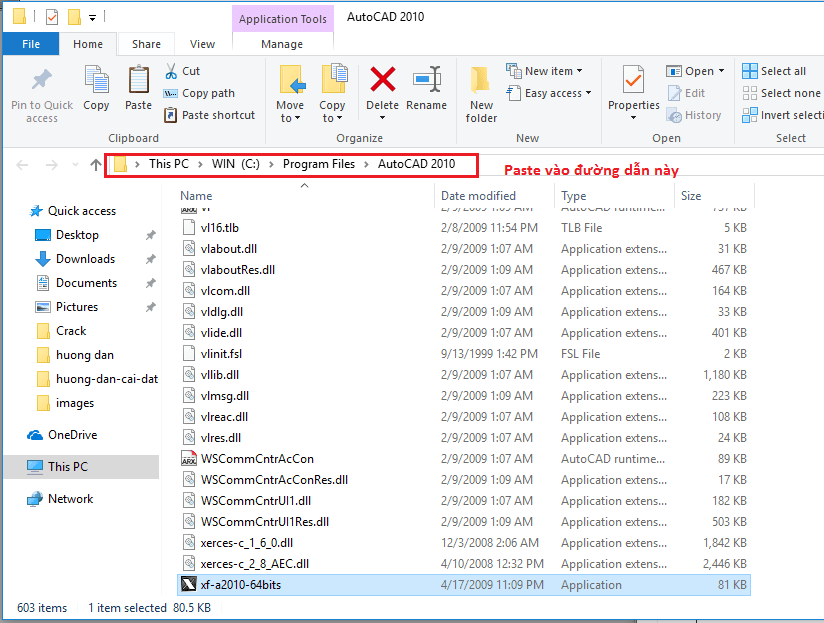Open the recent locations dropdown arrow
Screen dimensions: 824x623
click(75, 165)
